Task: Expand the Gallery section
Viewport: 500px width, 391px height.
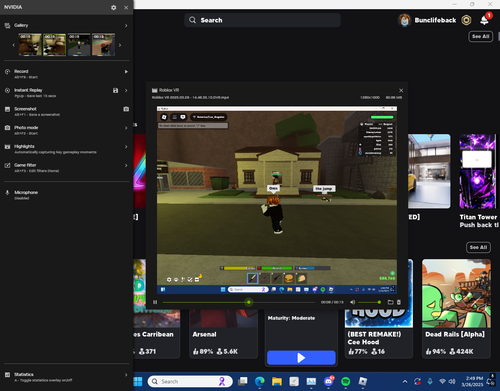Action: 126,25
